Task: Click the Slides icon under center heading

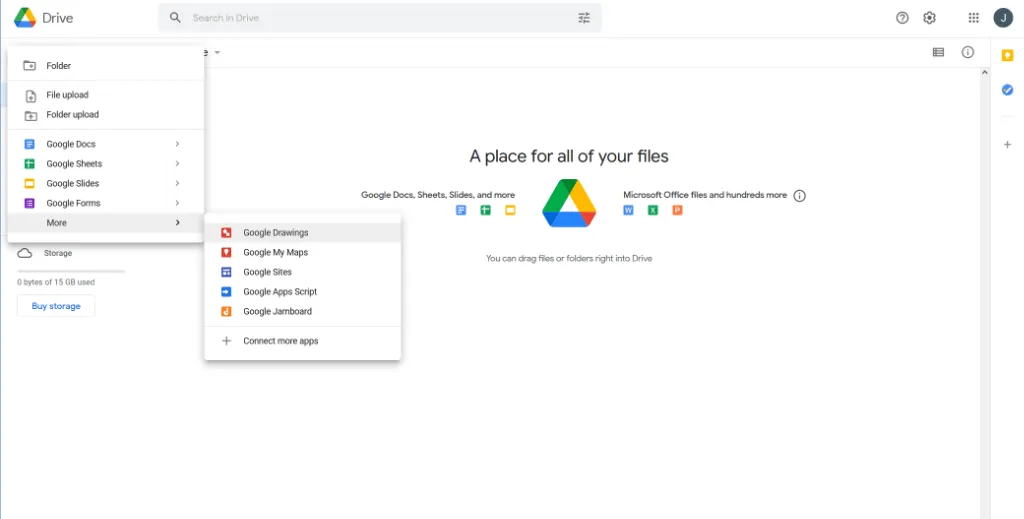Action: click(x=510, y=210)
